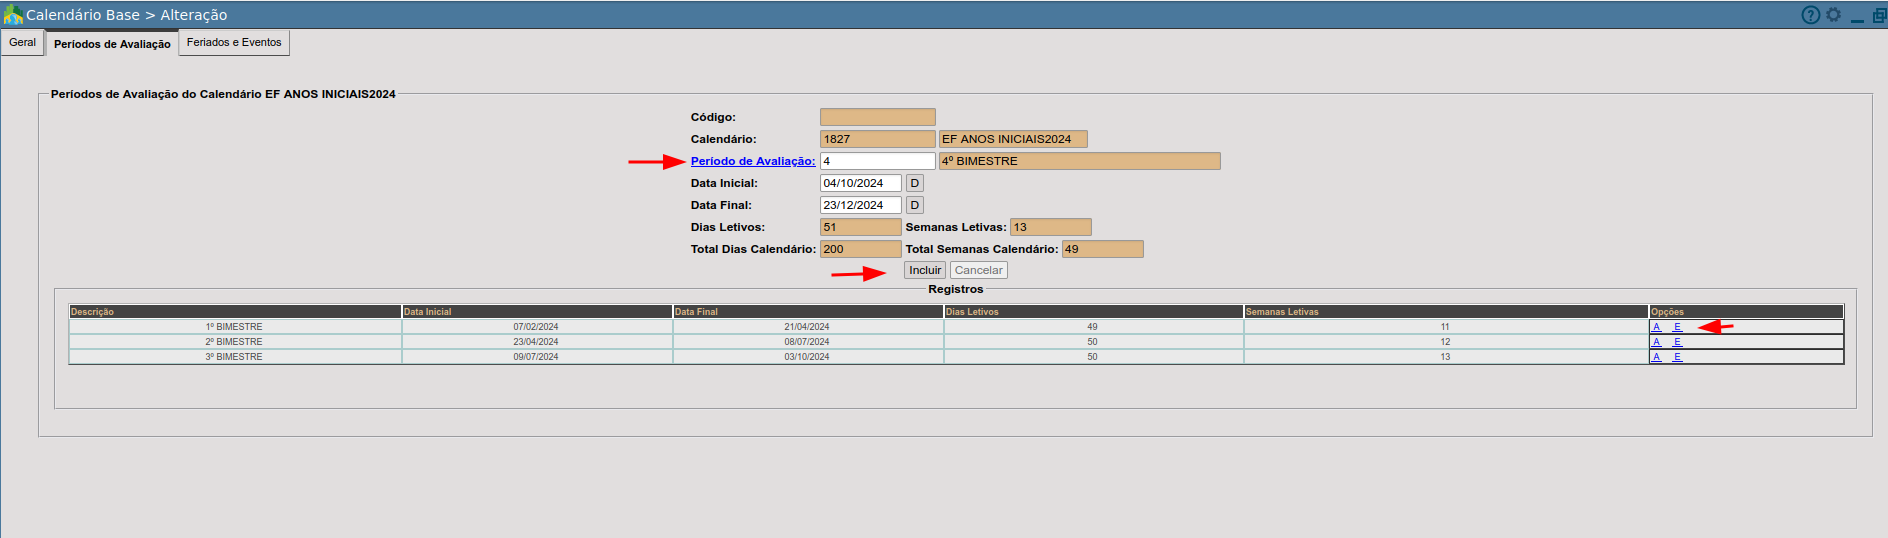The height and width of the screenshot is (538, 1888).
Task: Open date picker D for Data Inicial
Action: point(914,183)
